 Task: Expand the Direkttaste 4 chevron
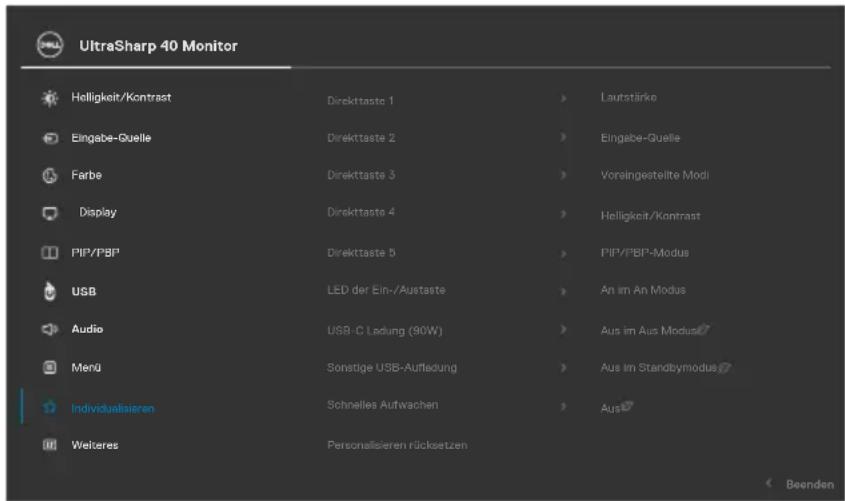coord(563,214)
